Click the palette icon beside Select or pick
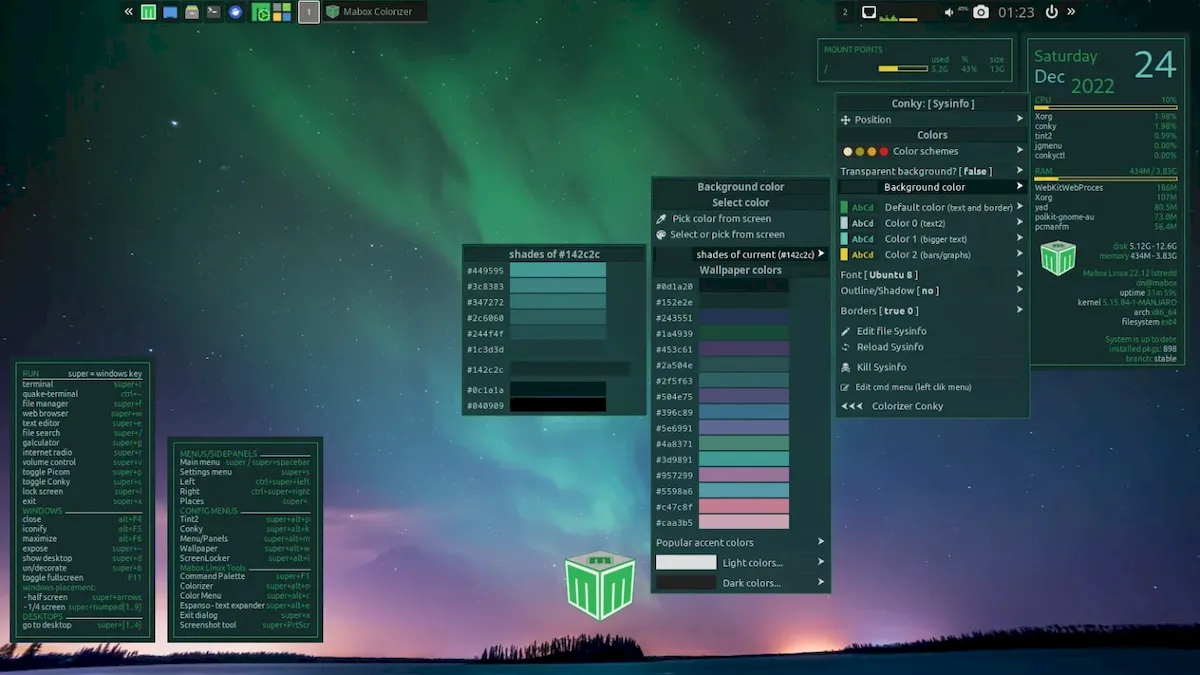 661,235
